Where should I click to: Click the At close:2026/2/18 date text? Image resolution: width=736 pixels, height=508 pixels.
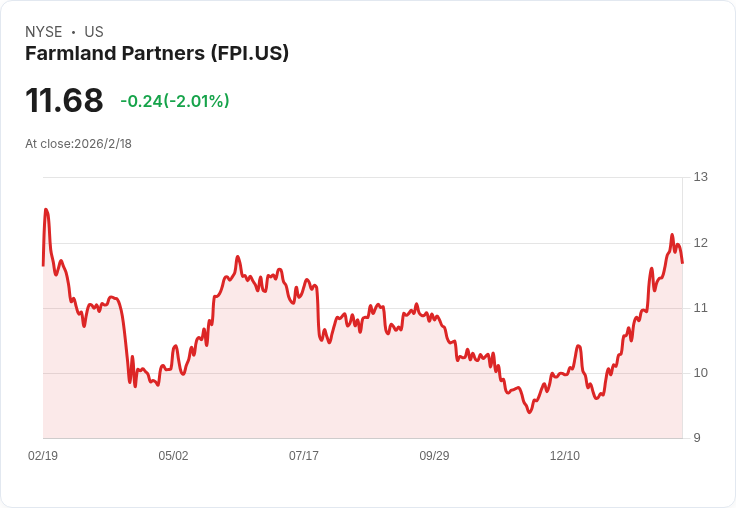(78, 144)
